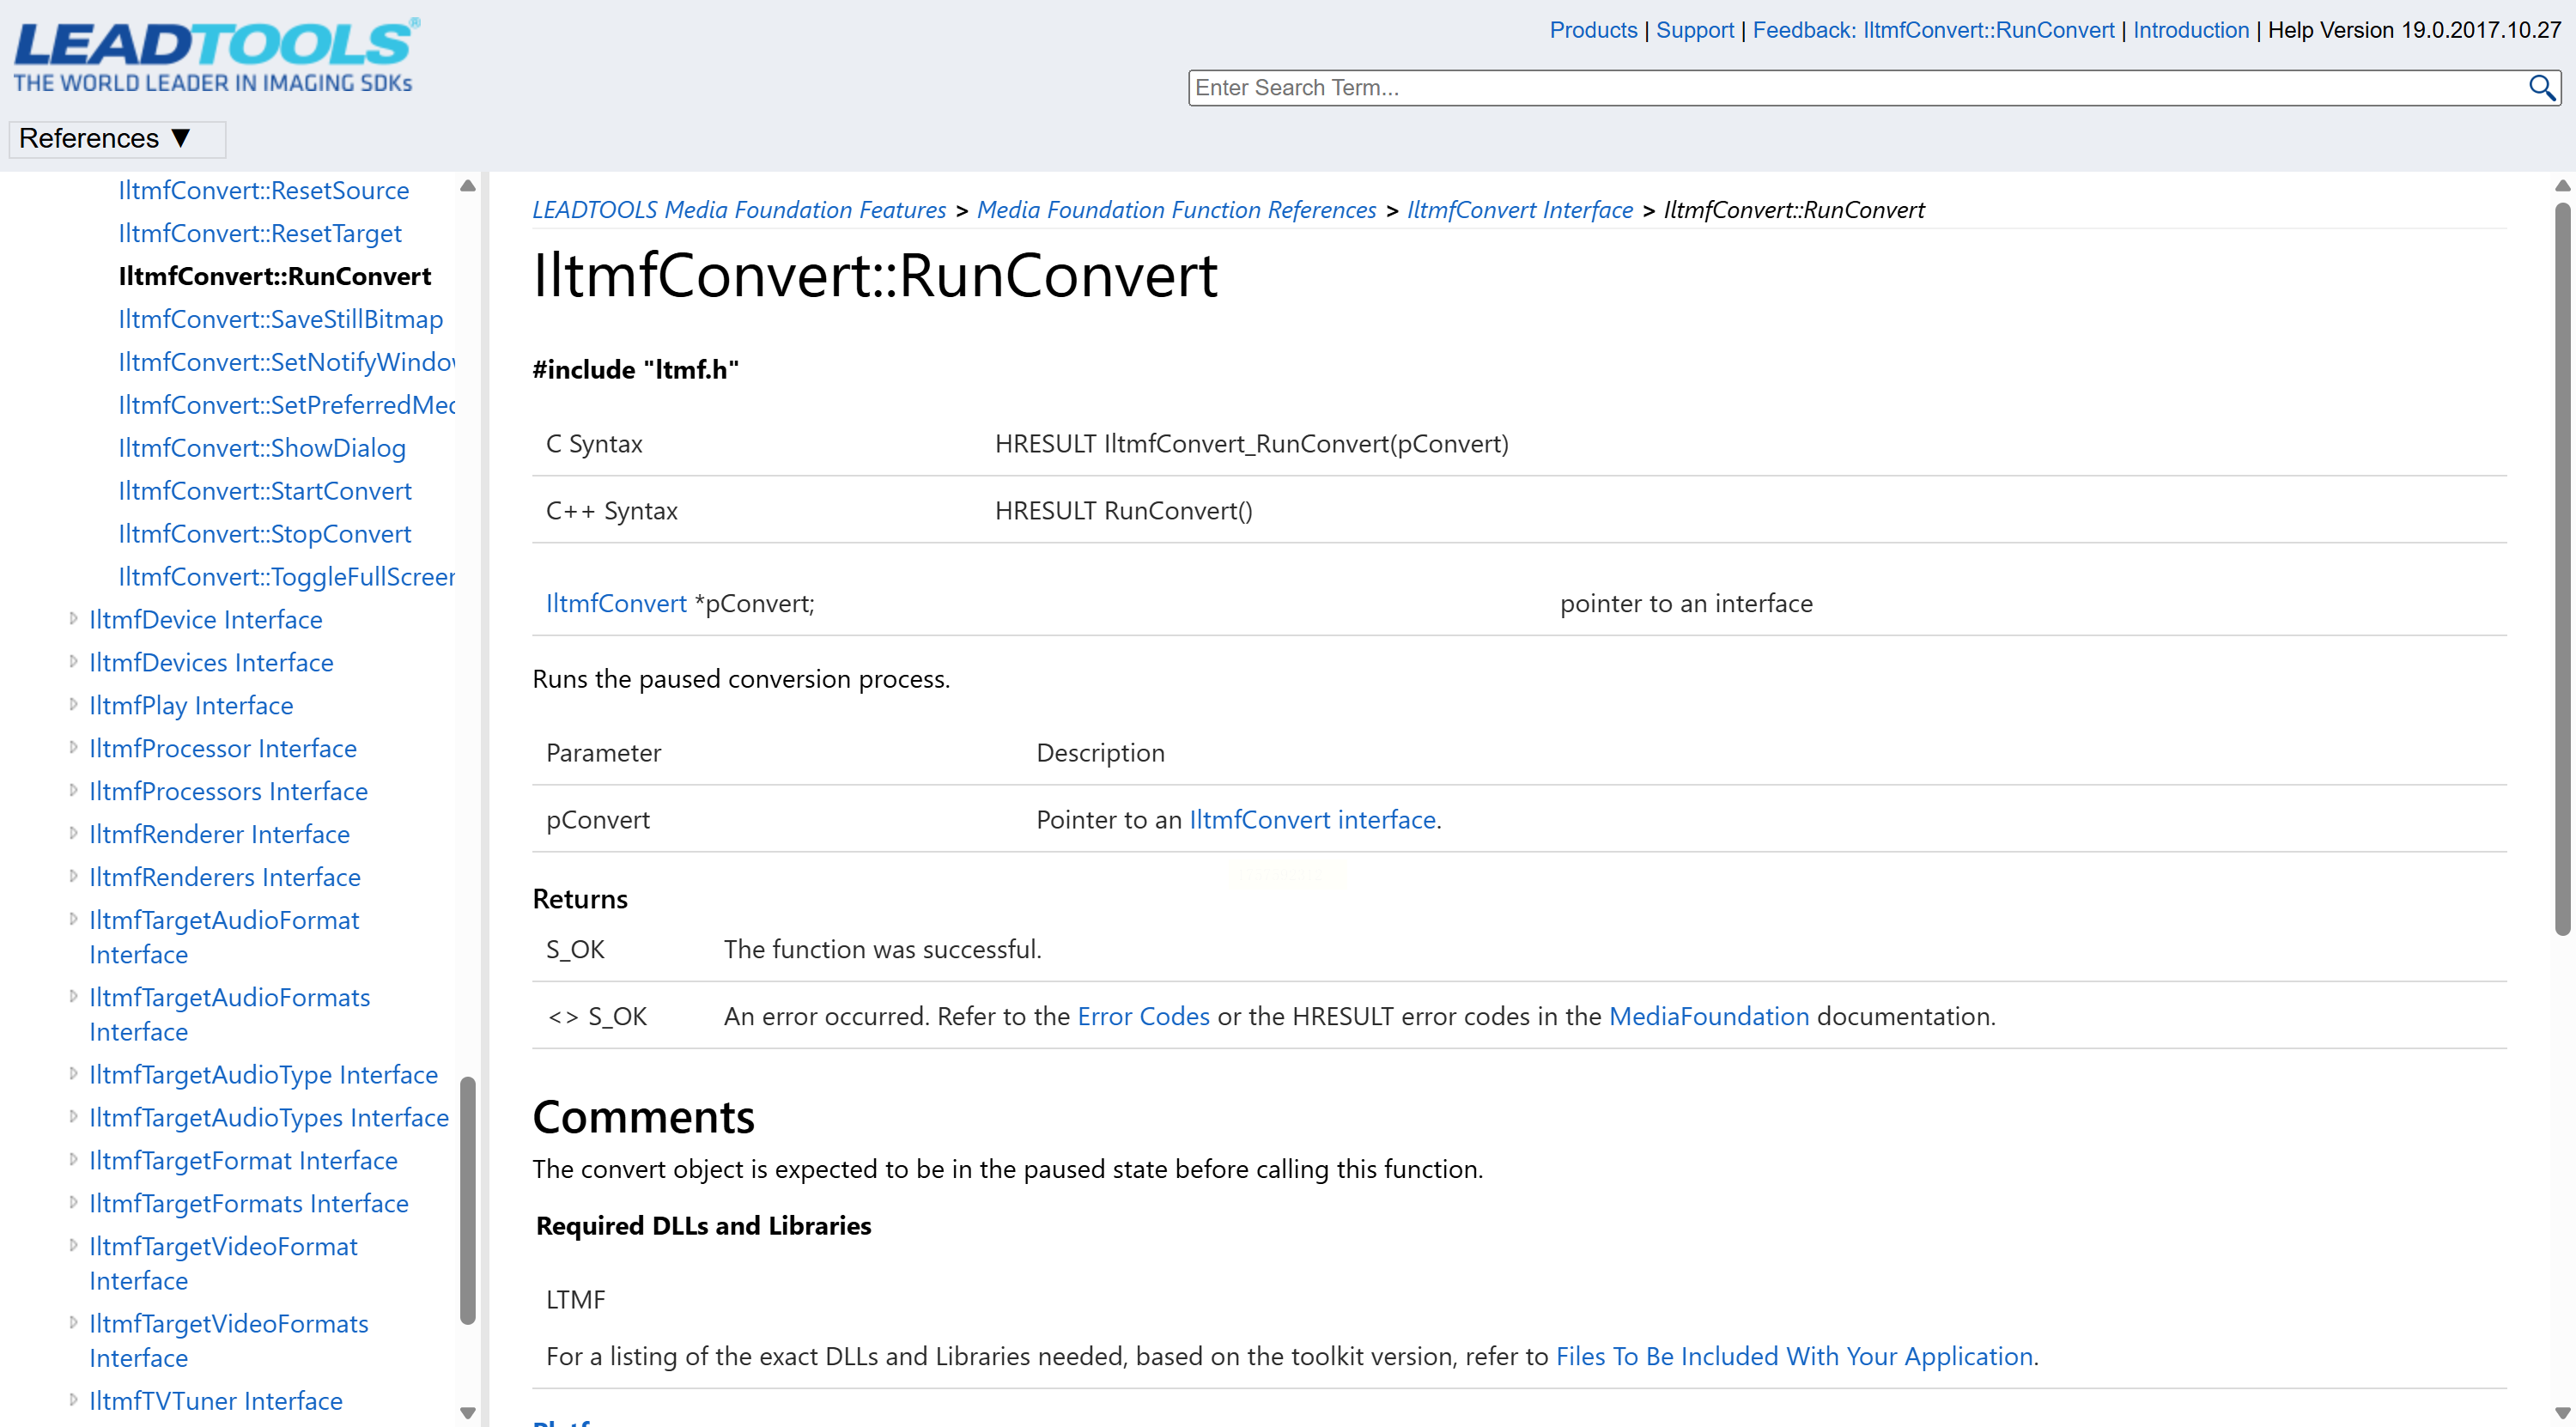The width and height of the screenshot is (2576, 1427).
Task: Open the Error Codes link
Action: pyautogui.click(x=1144, y=1017)
